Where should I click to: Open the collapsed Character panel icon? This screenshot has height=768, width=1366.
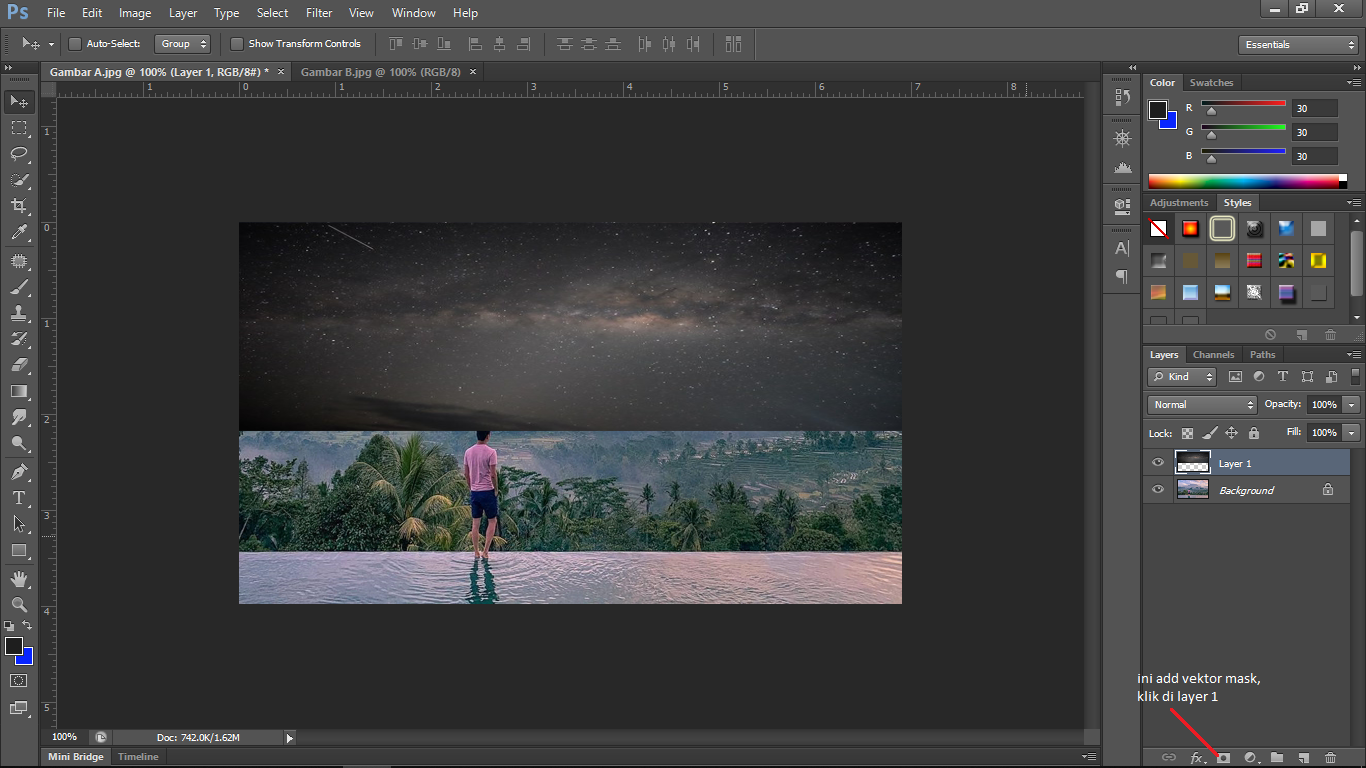(1122, 248)
